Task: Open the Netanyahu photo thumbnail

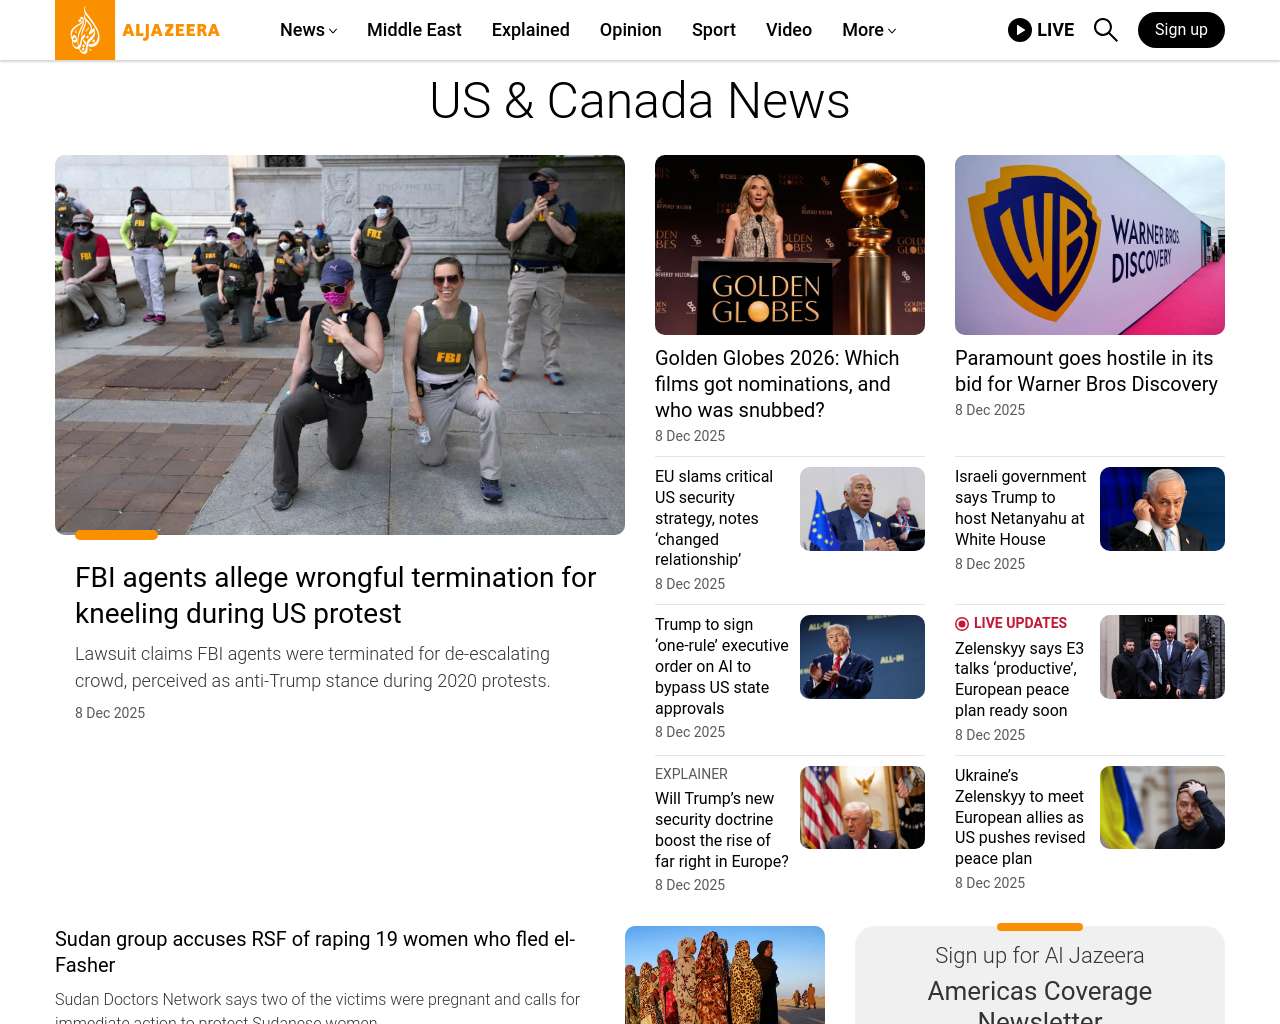Action: click(x=1162, y=509)
